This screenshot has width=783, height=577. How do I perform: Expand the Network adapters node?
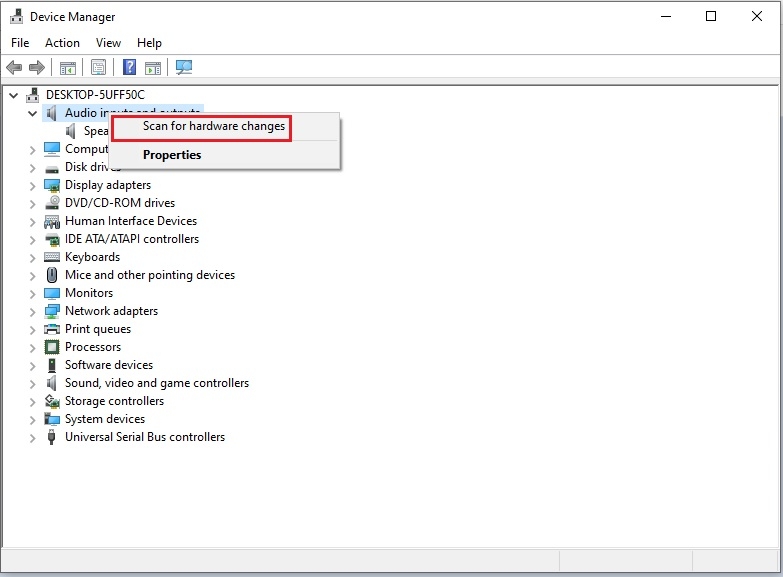(32, 312)
